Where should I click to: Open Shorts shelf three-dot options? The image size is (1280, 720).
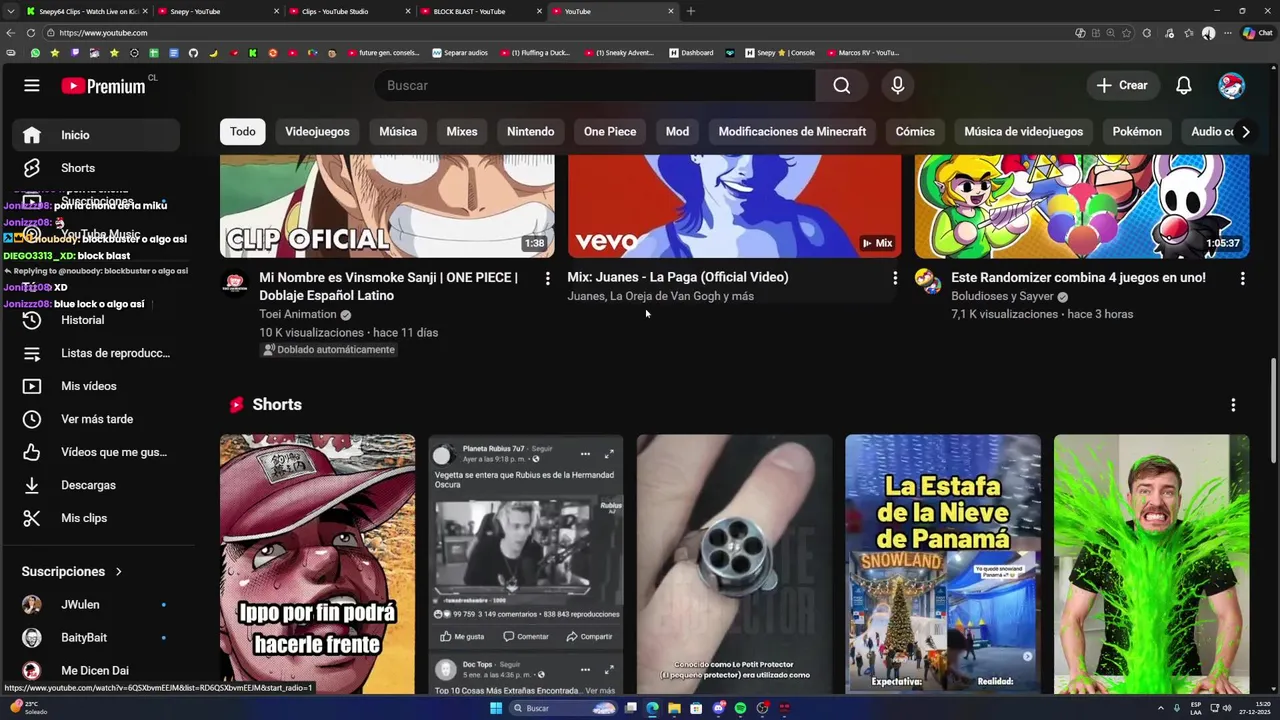click(x=1233, y=405)
